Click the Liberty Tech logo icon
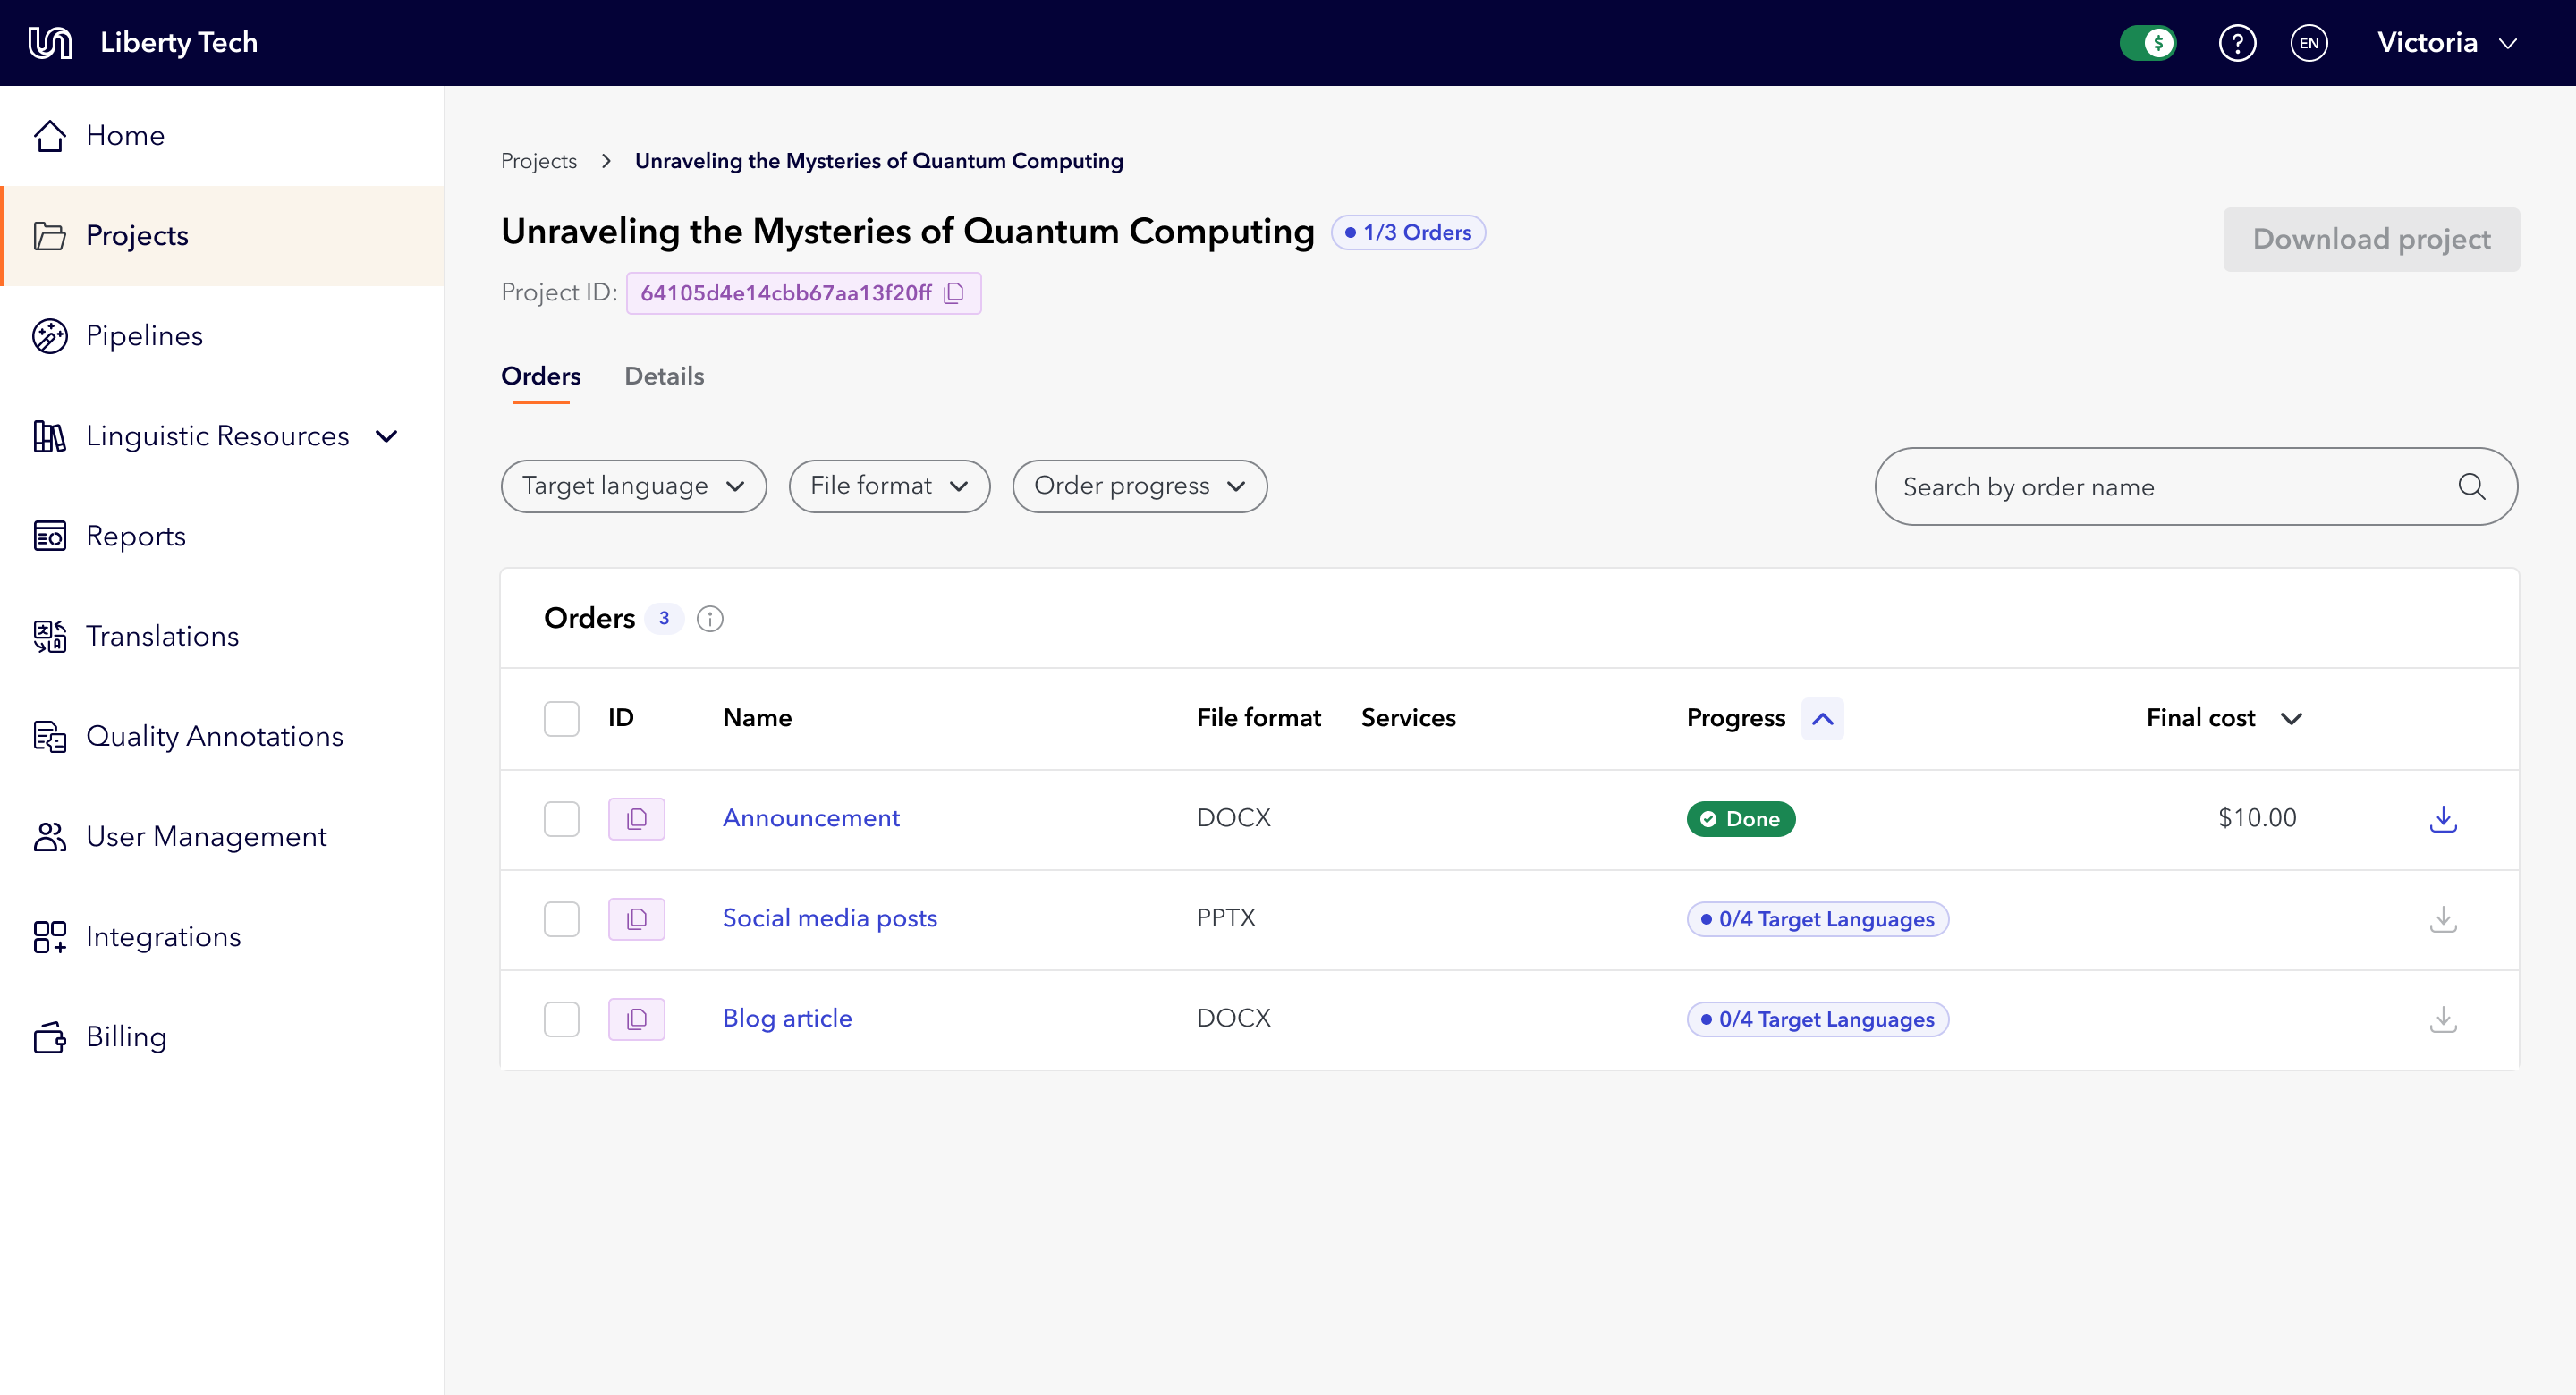The height and width of the screenshot is (1395, 2576). coord(50,43)
